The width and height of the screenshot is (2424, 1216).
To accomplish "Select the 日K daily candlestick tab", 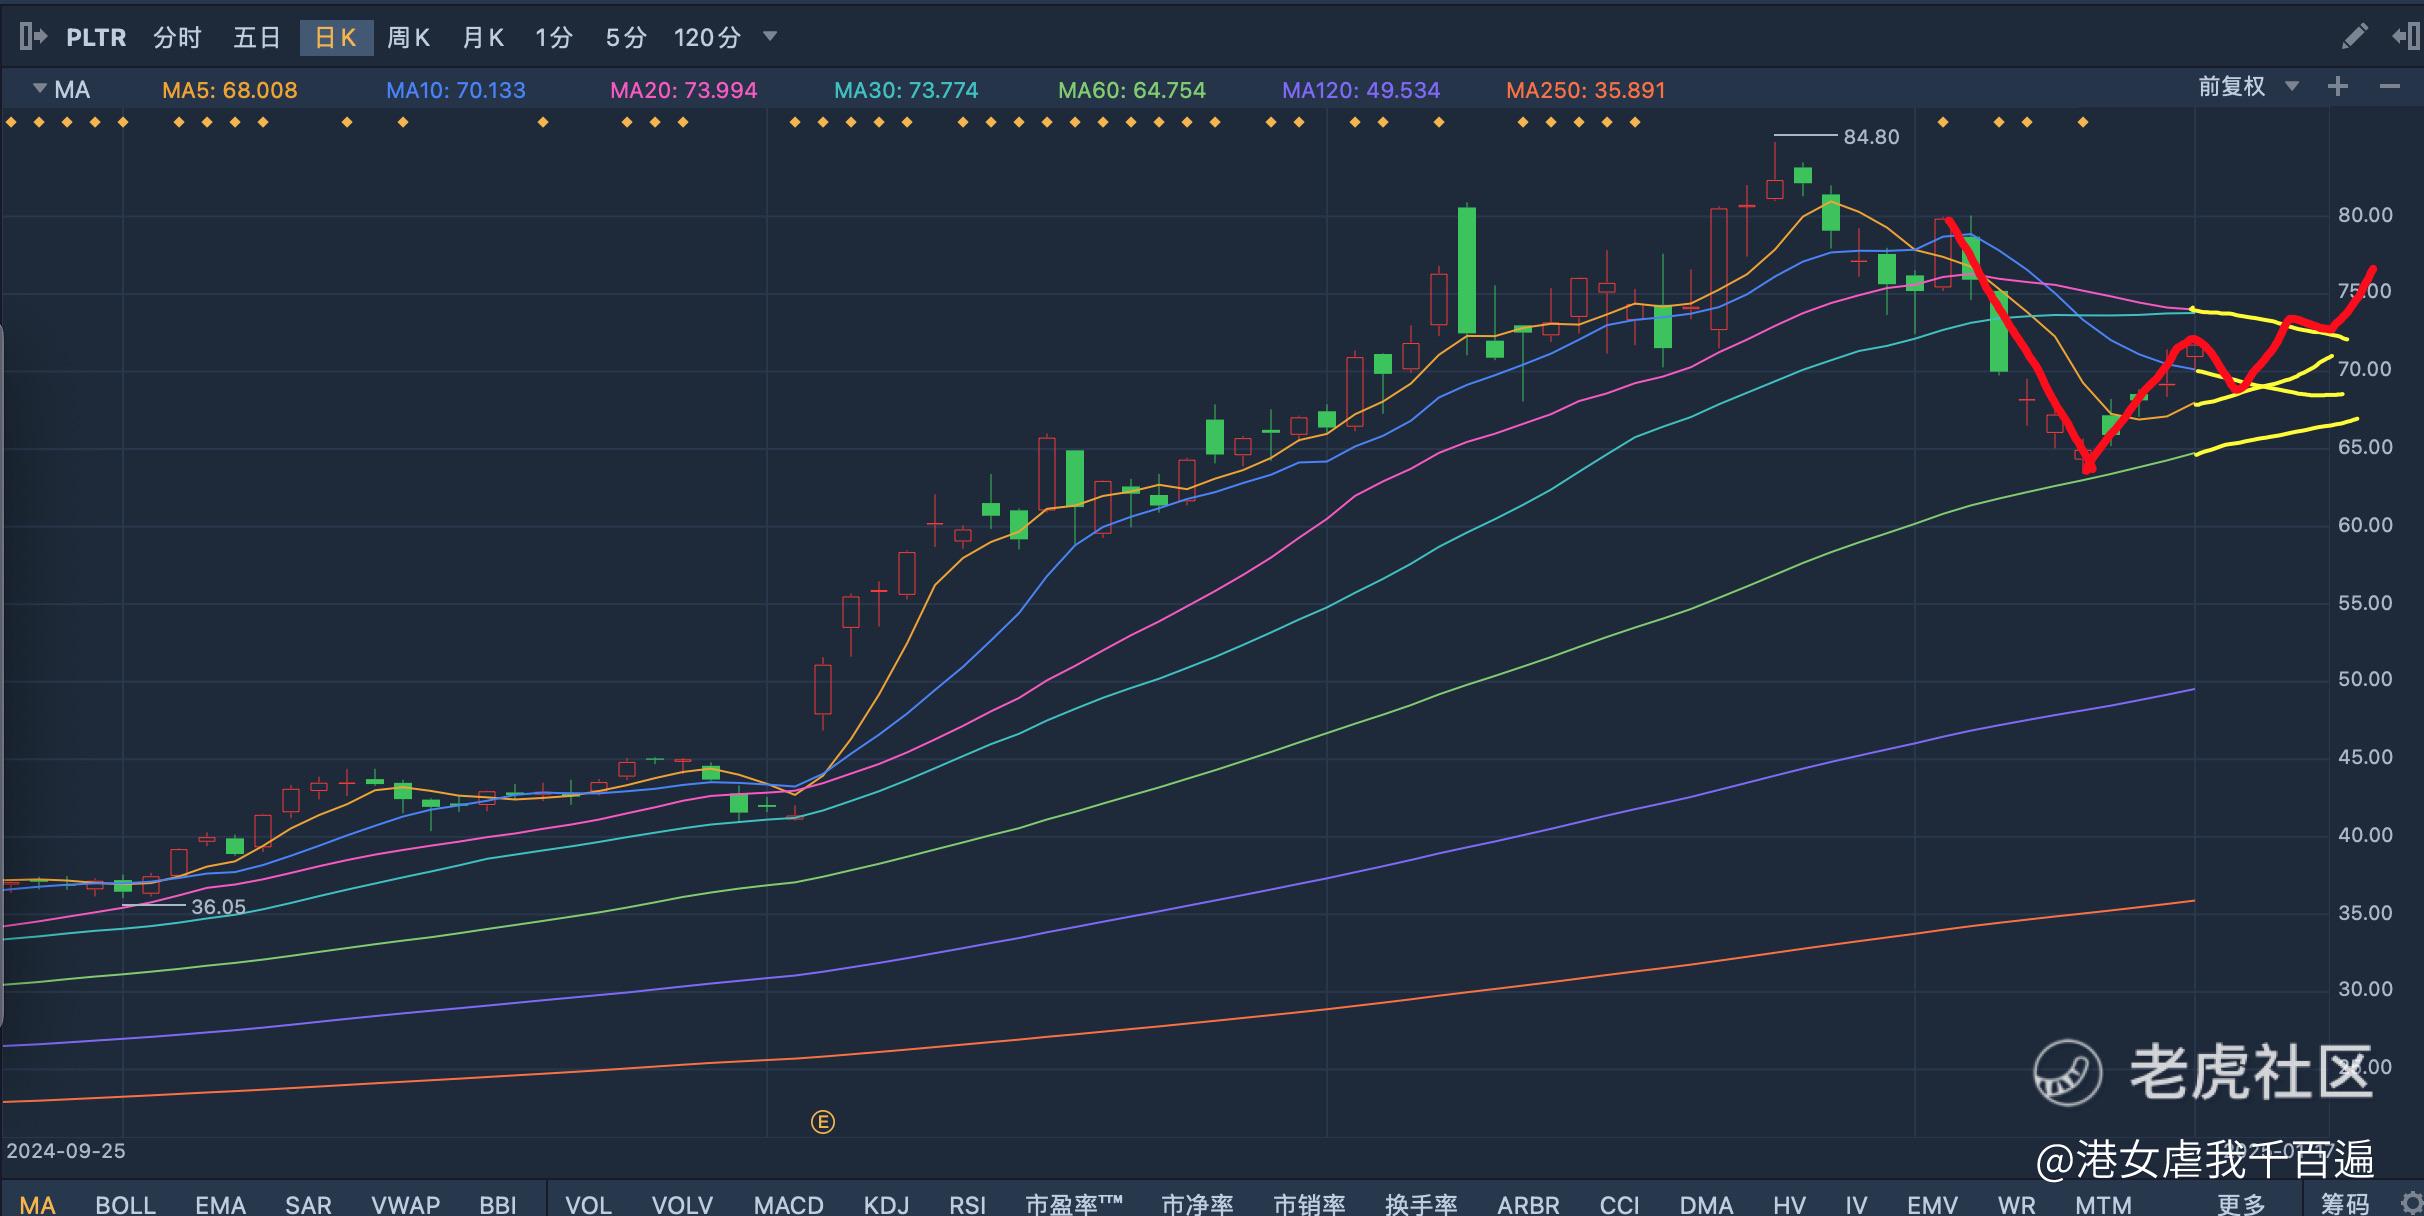I will 336,38.
